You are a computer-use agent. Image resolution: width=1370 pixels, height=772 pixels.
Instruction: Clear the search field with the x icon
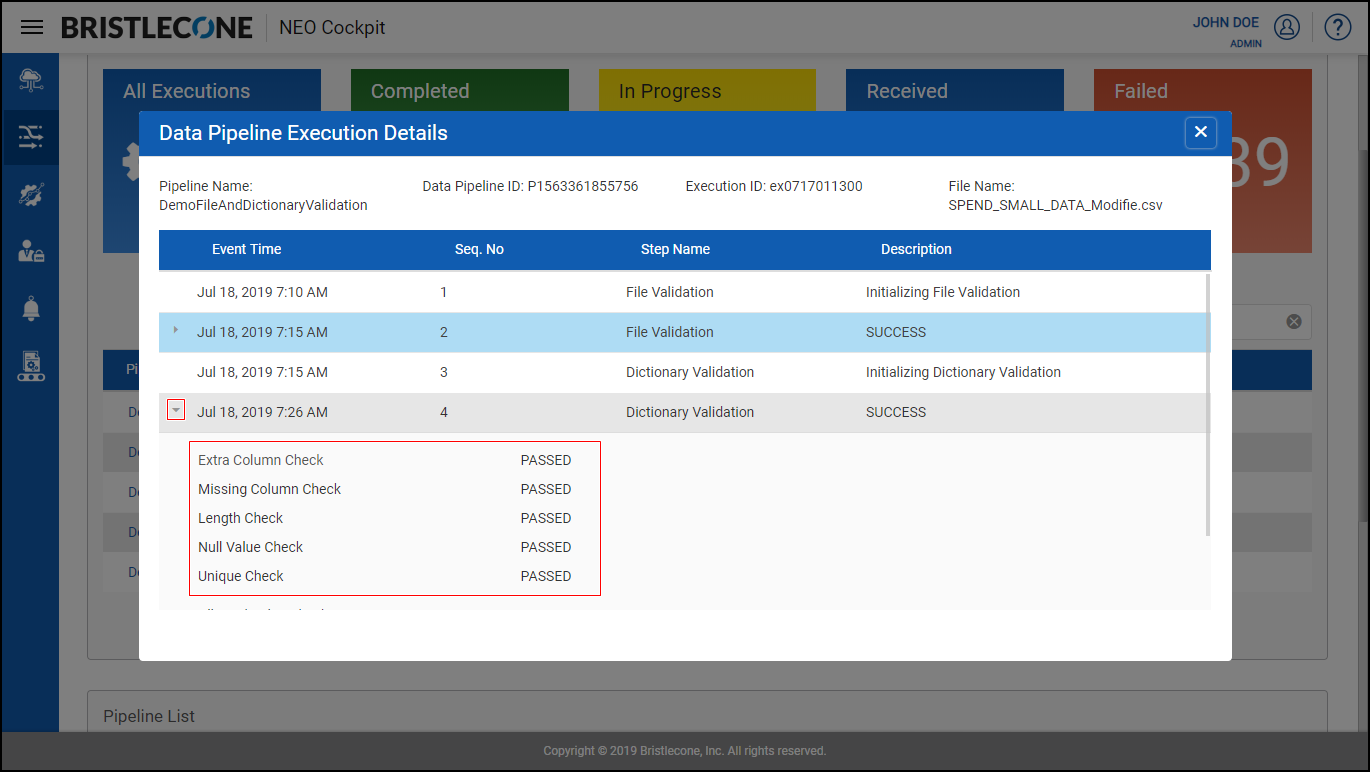click(x=1294, y=321)
